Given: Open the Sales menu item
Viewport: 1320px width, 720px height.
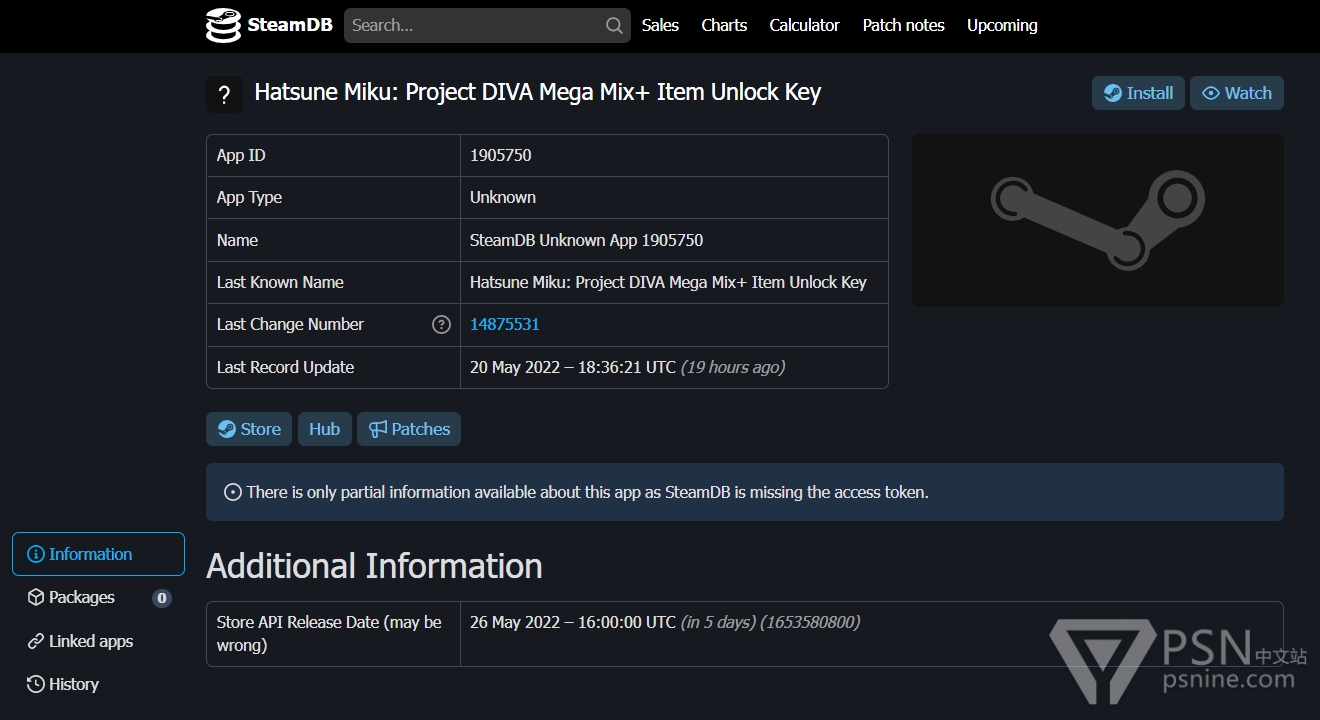Looking at the screenshot, I should point(660,26).
